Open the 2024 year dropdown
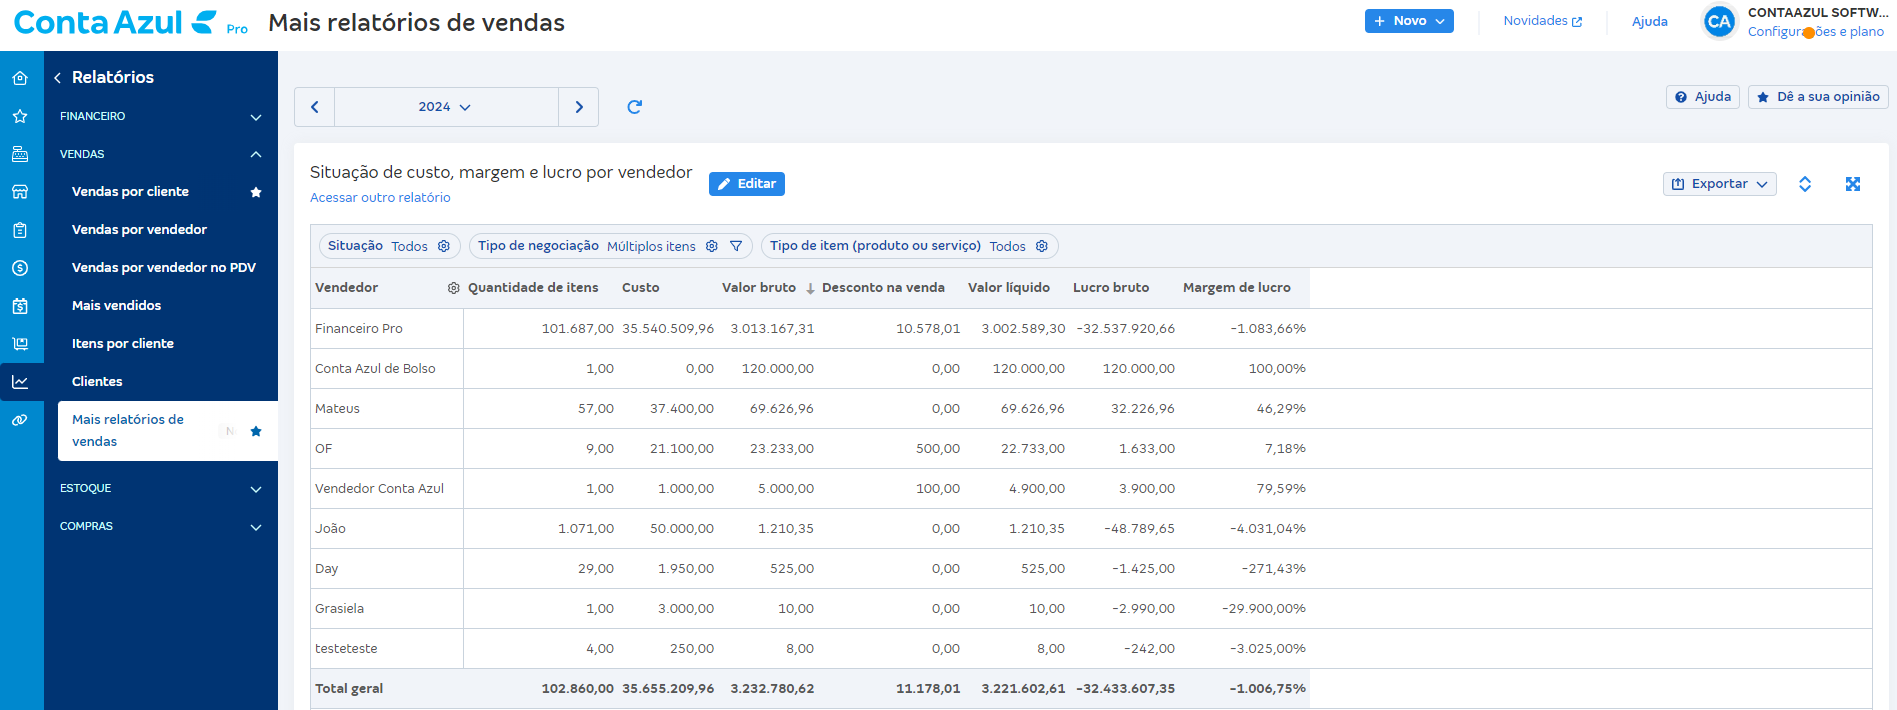The width and height of the screenshot is (1897, 710). point(446,107)
